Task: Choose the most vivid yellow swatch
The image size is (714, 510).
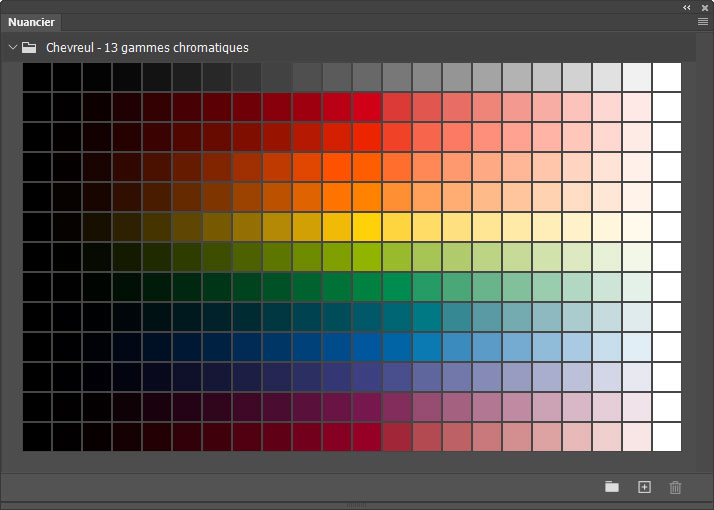Action: [x=367, y=227]
